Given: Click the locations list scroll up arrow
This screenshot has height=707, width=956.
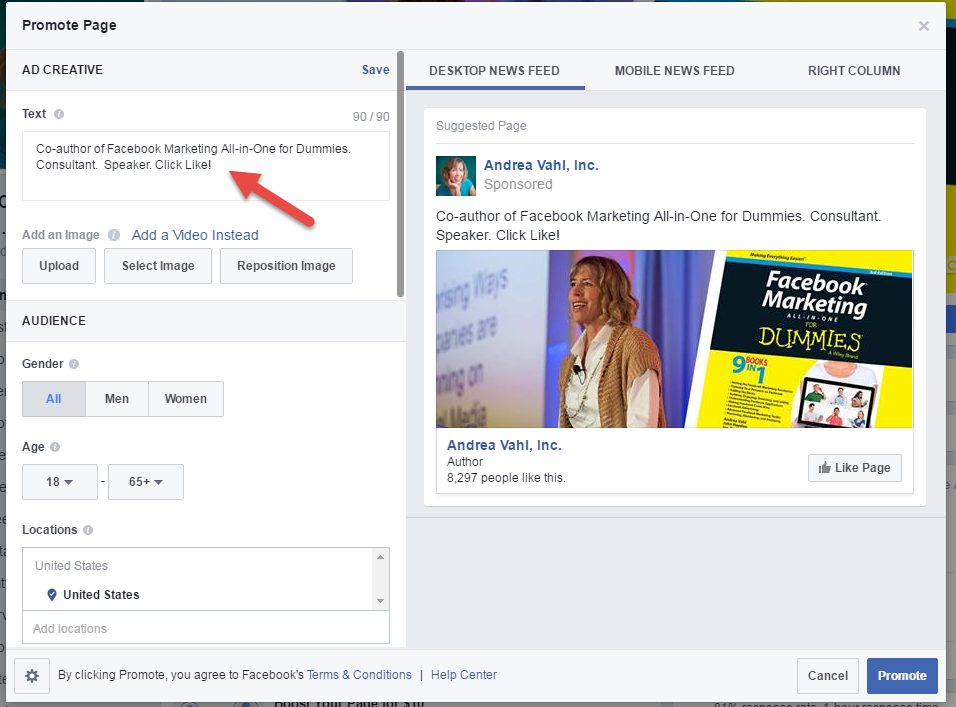Looking at the screenshot, I should 380,557.
